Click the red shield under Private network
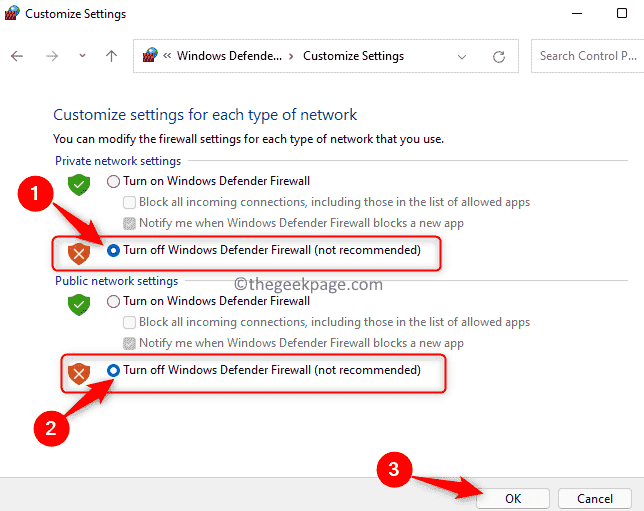The width and height of the screenshot is (644, 511). [x=79, y=251]
